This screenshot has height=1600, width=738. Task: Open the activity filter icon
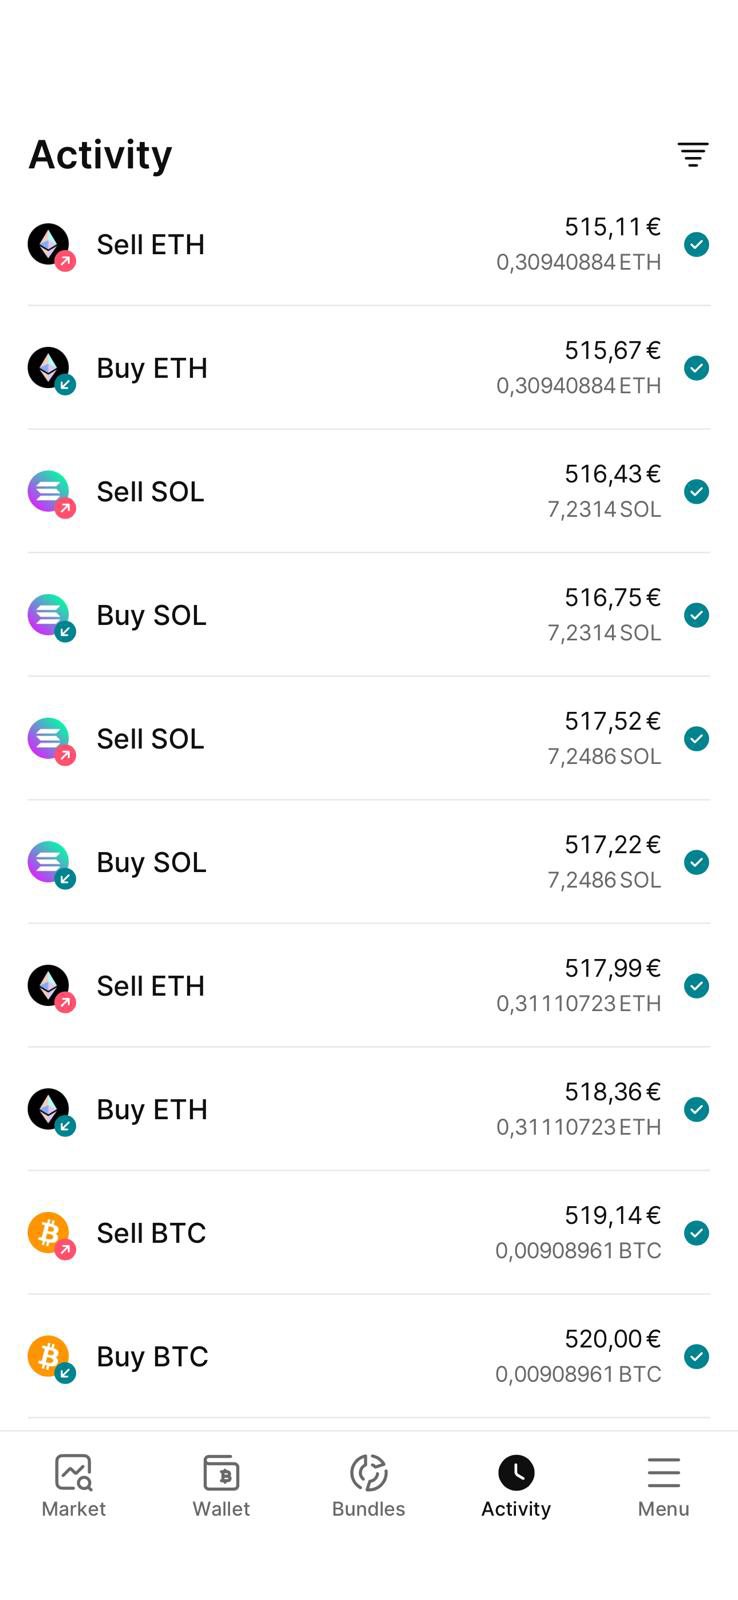tap(693, 154)
